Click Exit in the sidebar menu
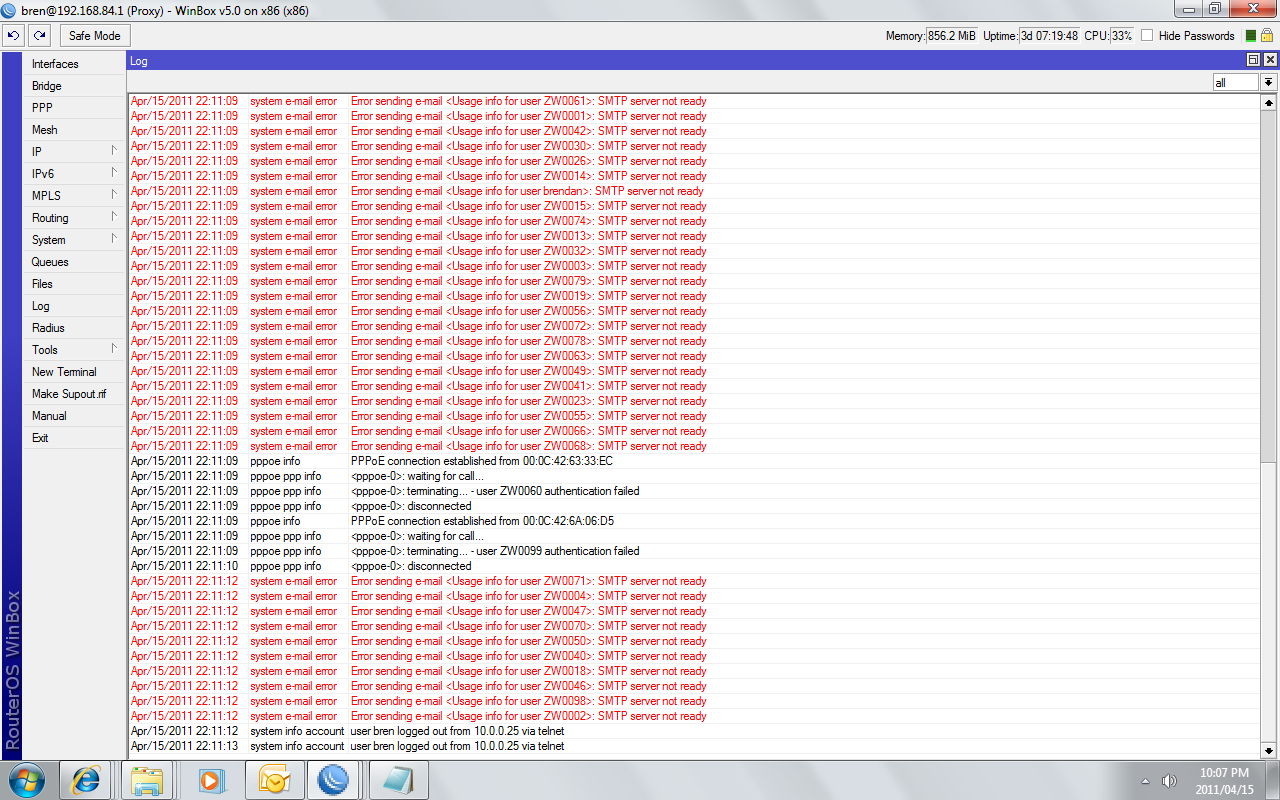This screenshot has height=800, width=1280. pos(75,438)
